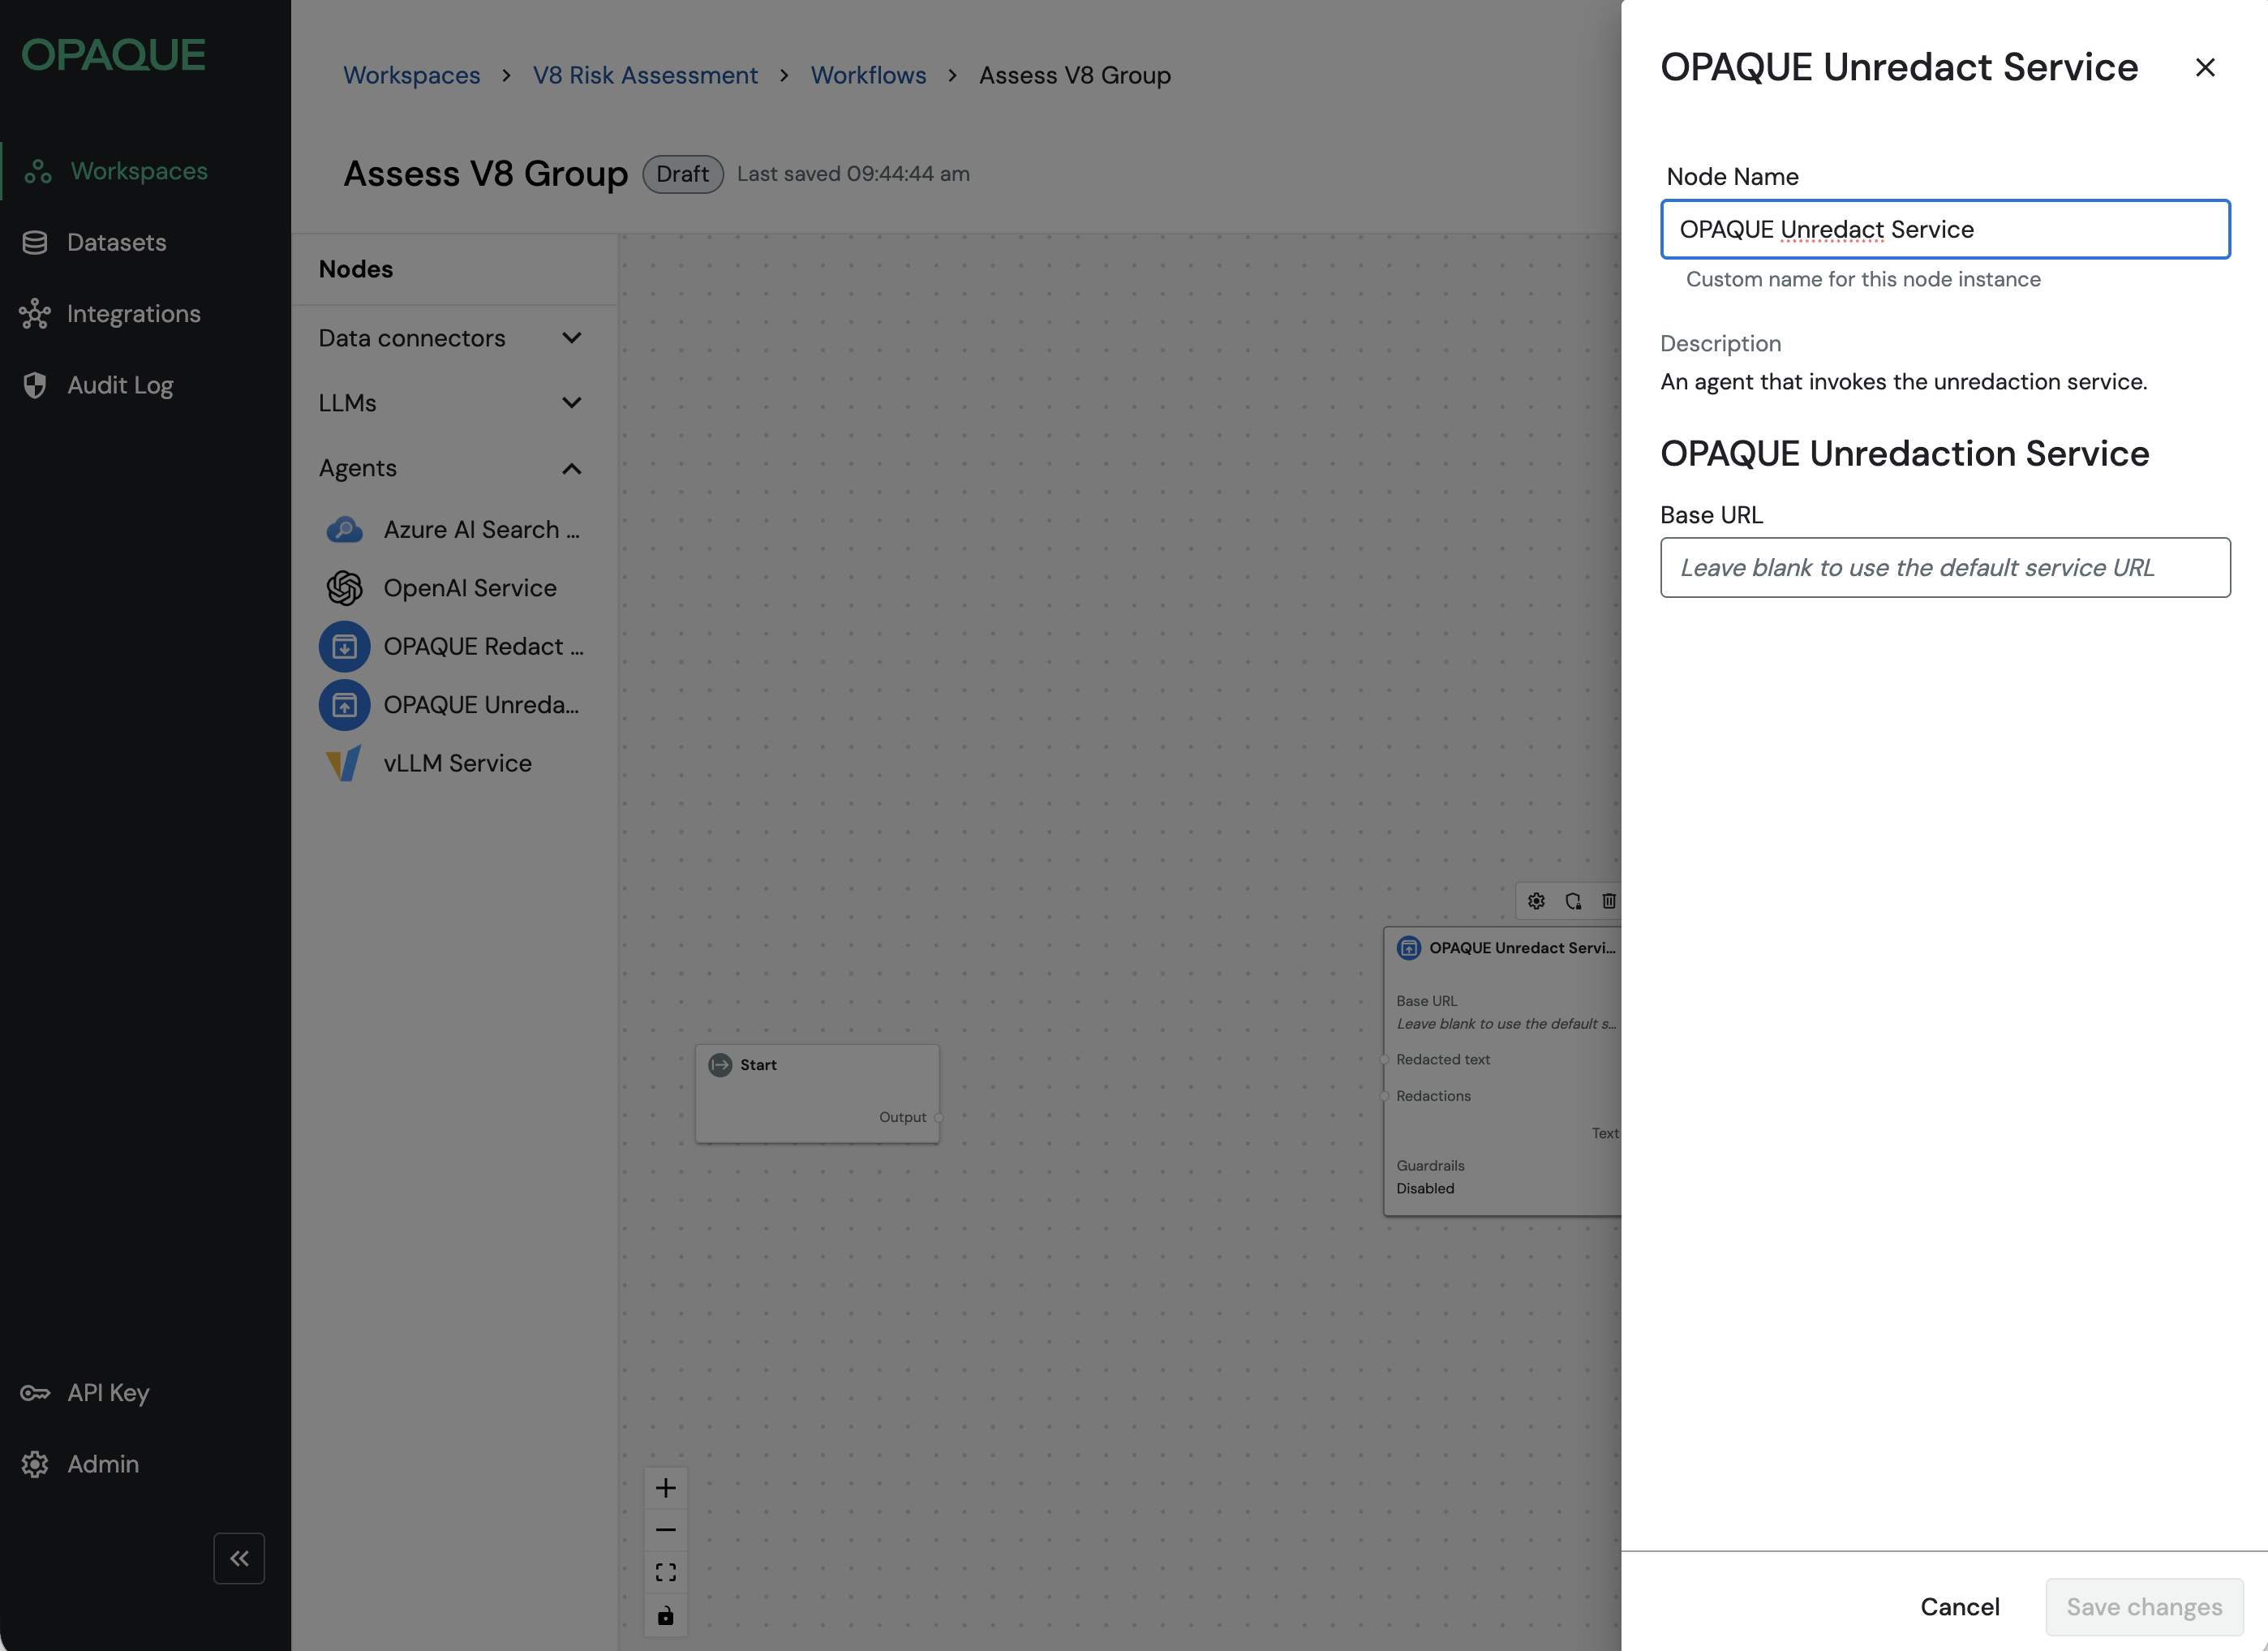Open V8 Risk Assessment breadcrumb link
The image size is (2268, 1651).
[x=645, y=75]
